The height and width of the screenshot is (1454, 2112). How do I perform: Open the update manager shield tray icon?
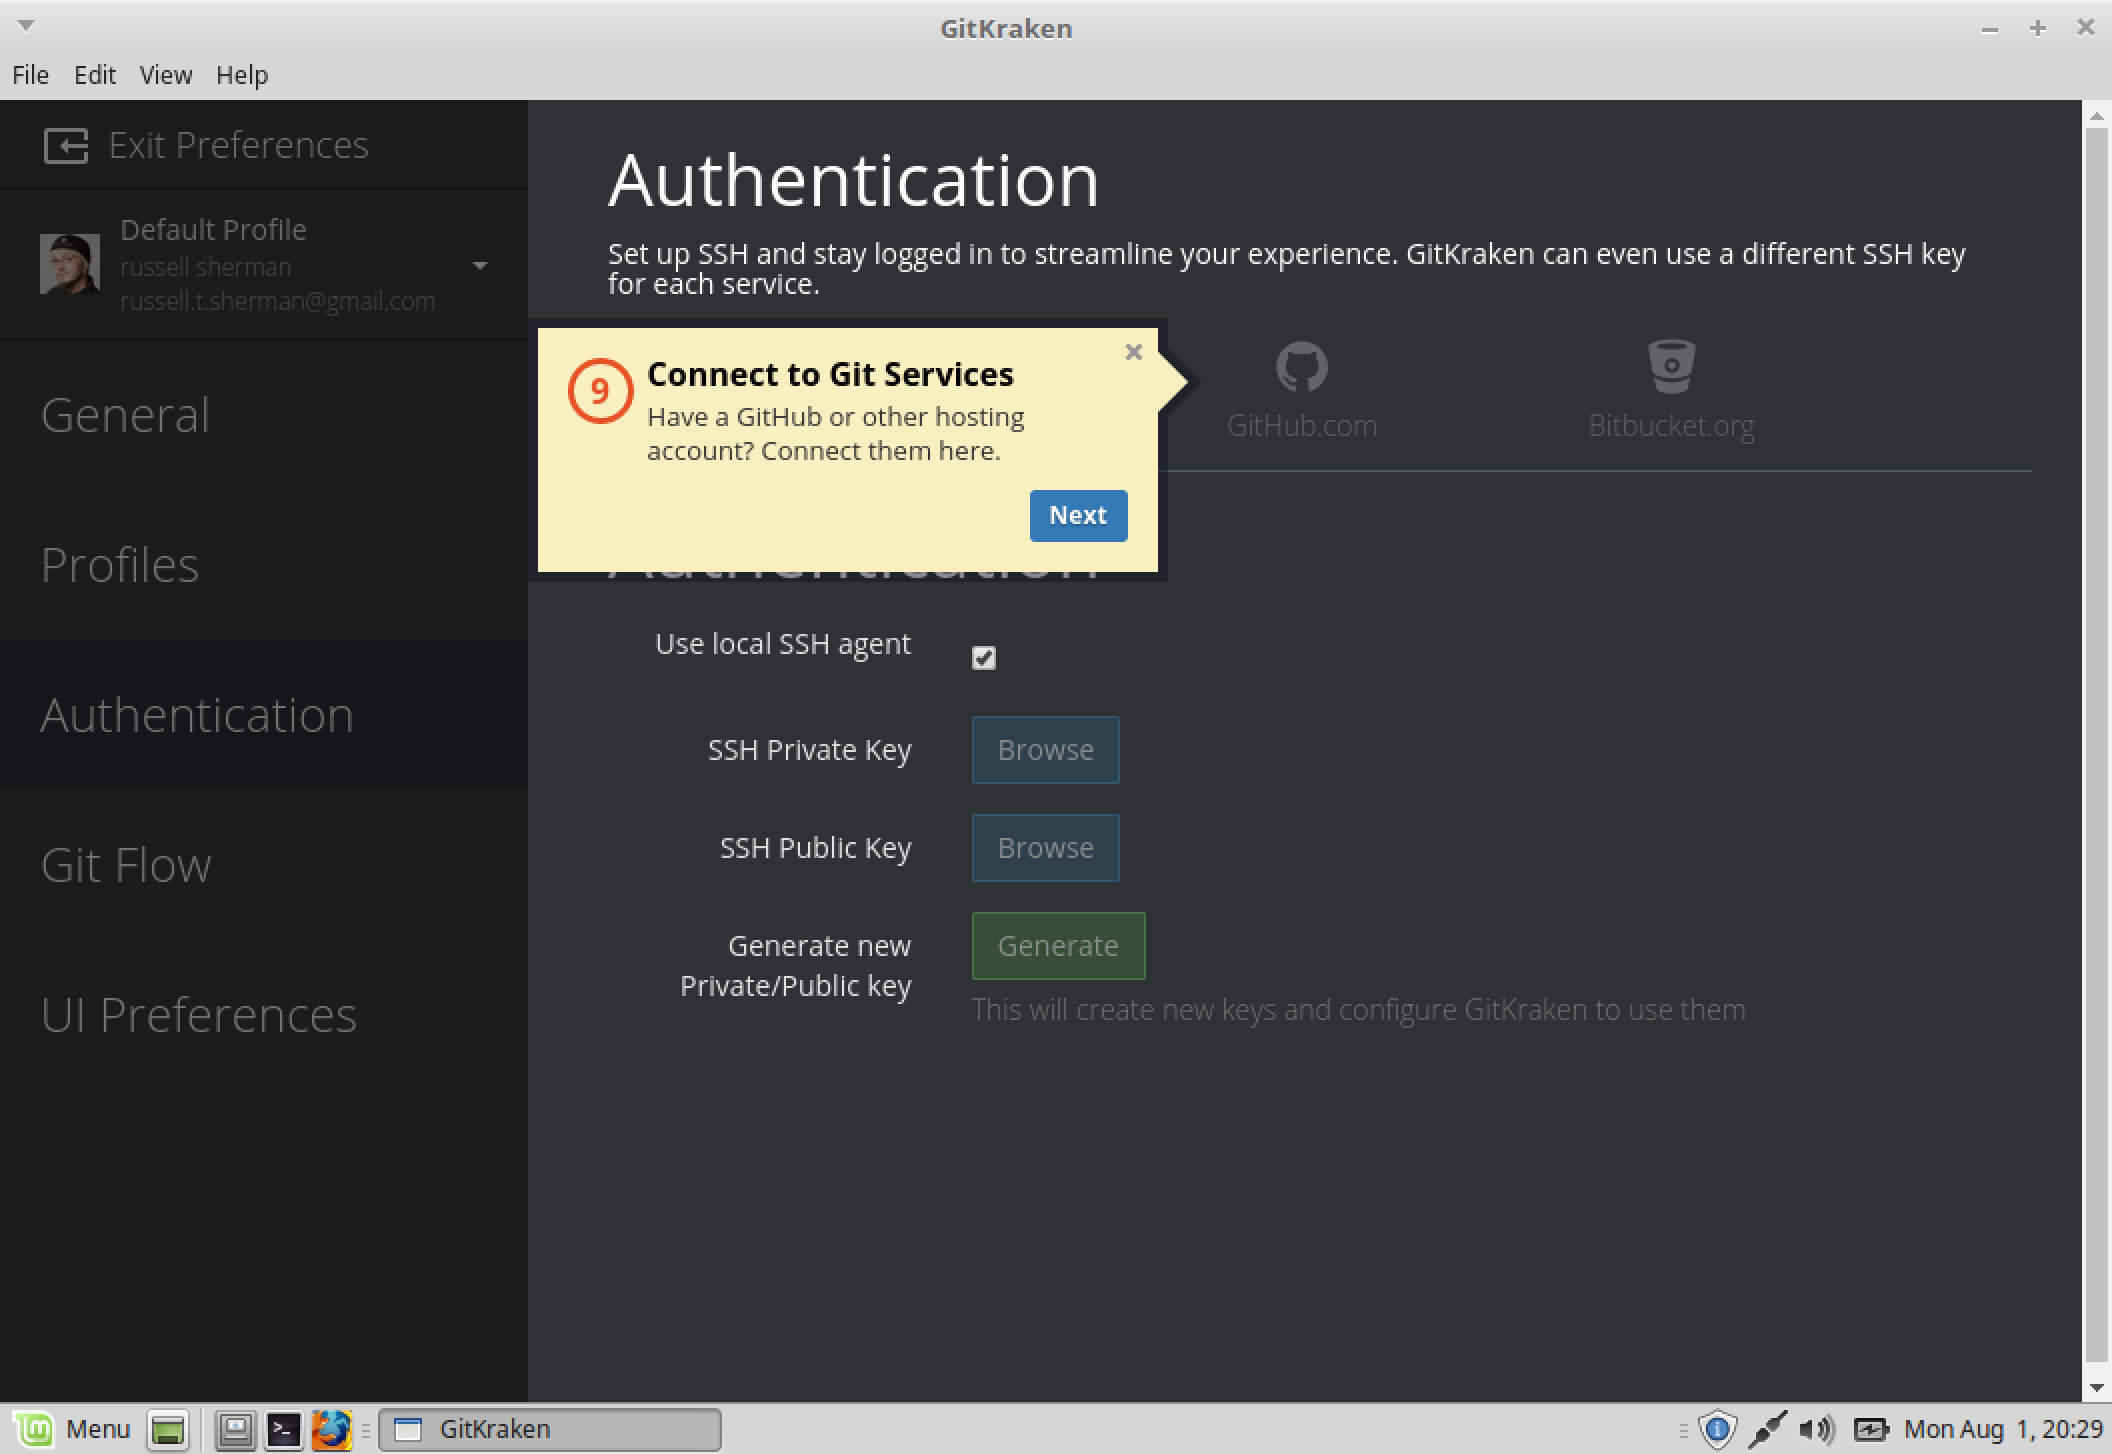[1717, 1430]
